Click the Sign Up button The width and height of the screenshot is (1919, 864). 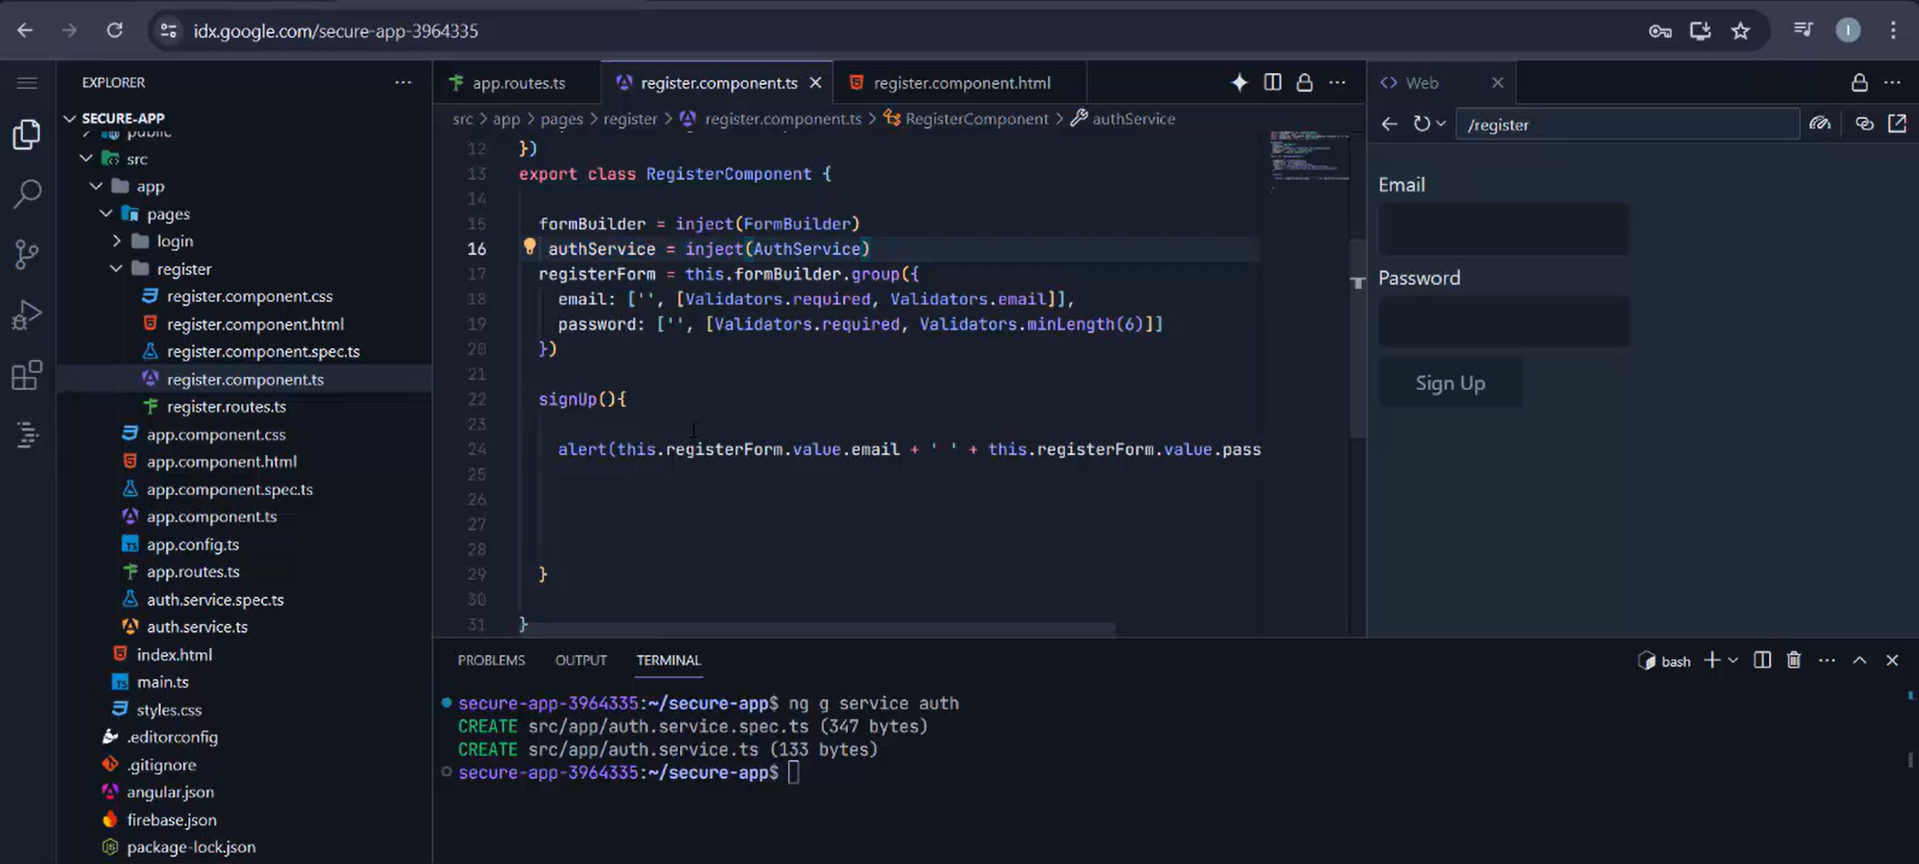[1450, 383]
